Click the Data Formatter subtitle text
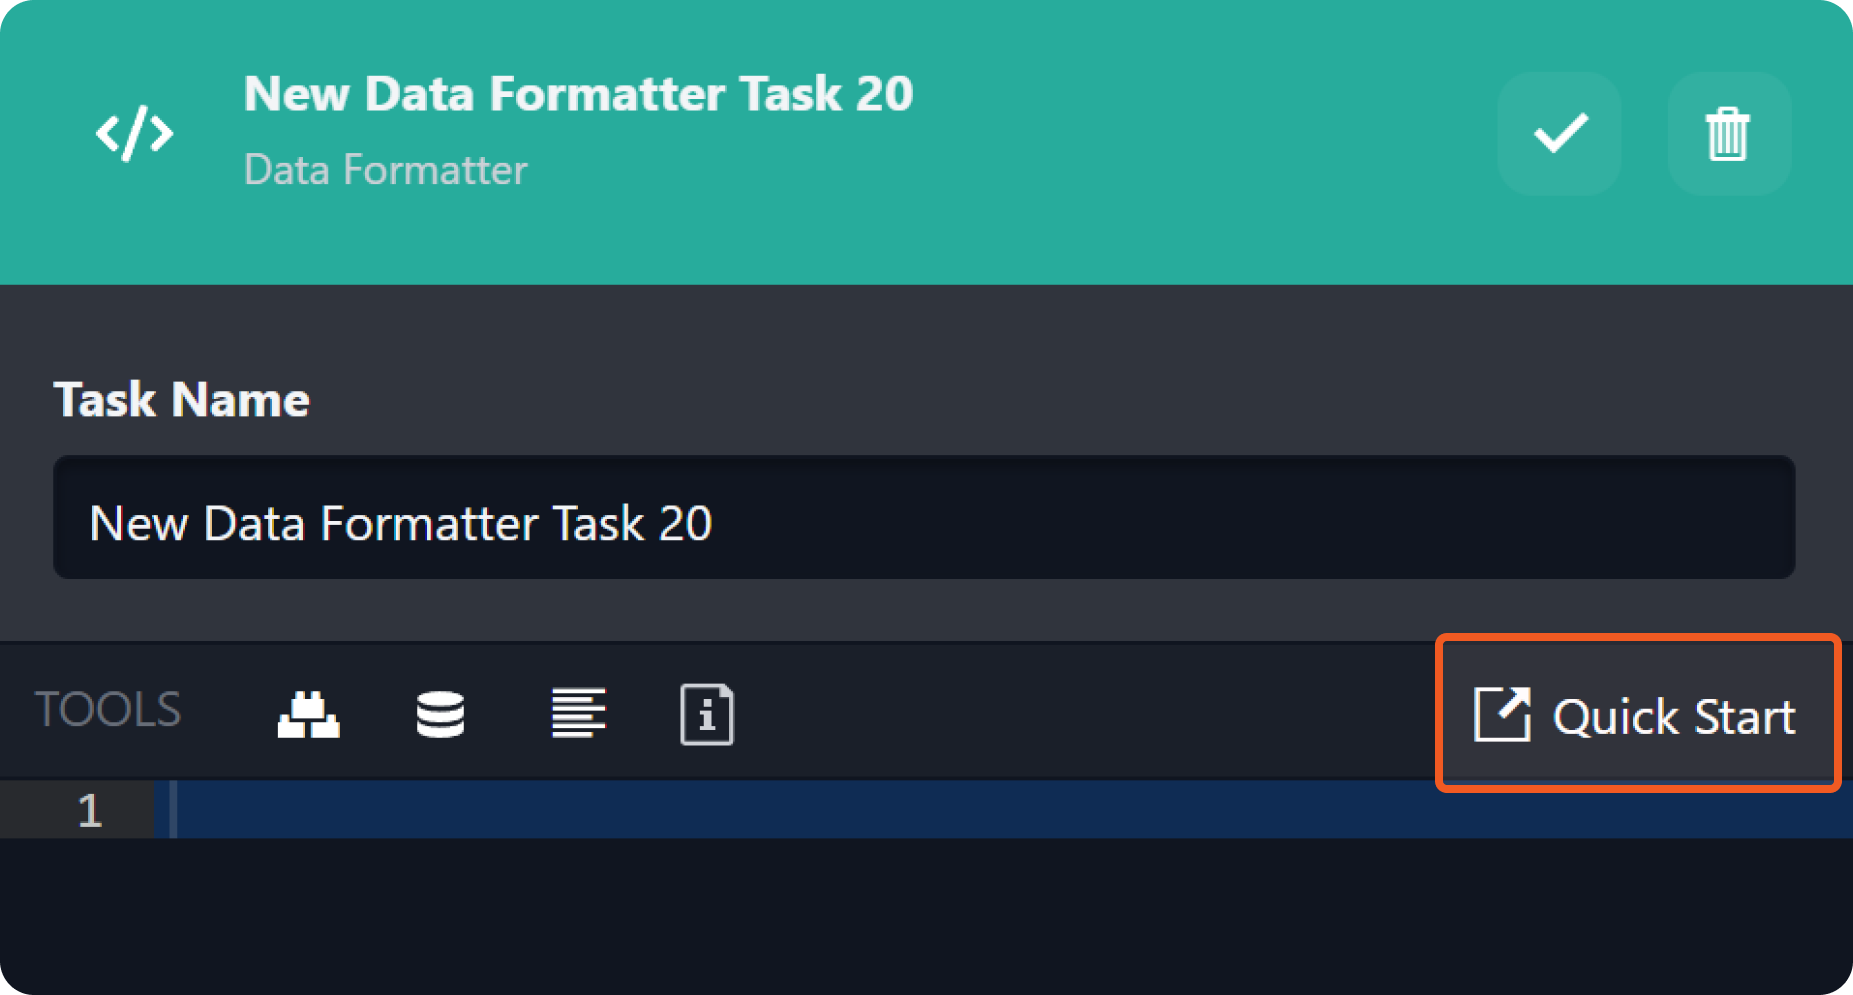 [385, 170]
